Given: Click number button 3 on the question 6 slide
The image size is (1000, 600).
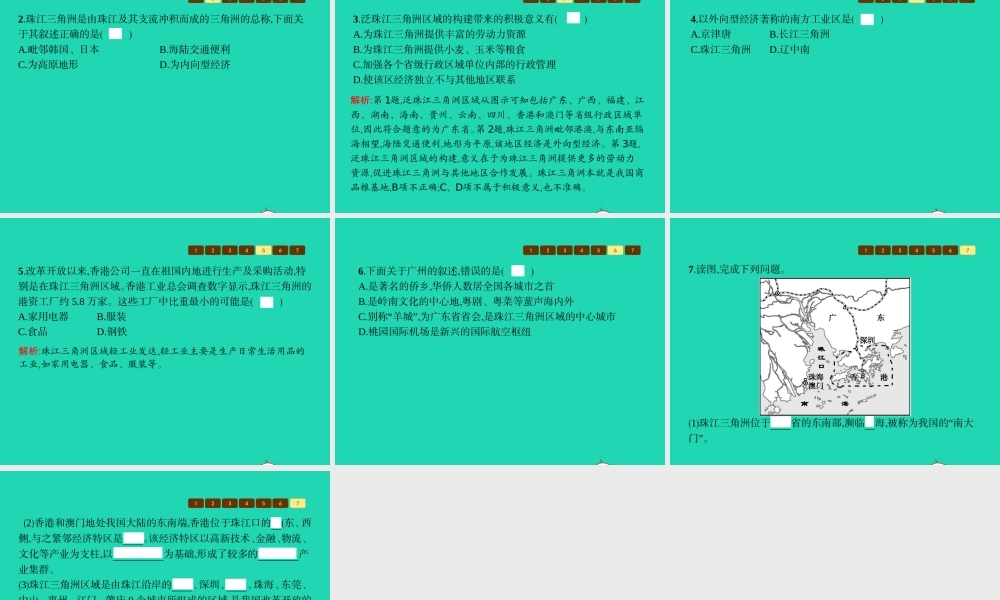Looking at the screenshot, I should click(x=564, y=251).
